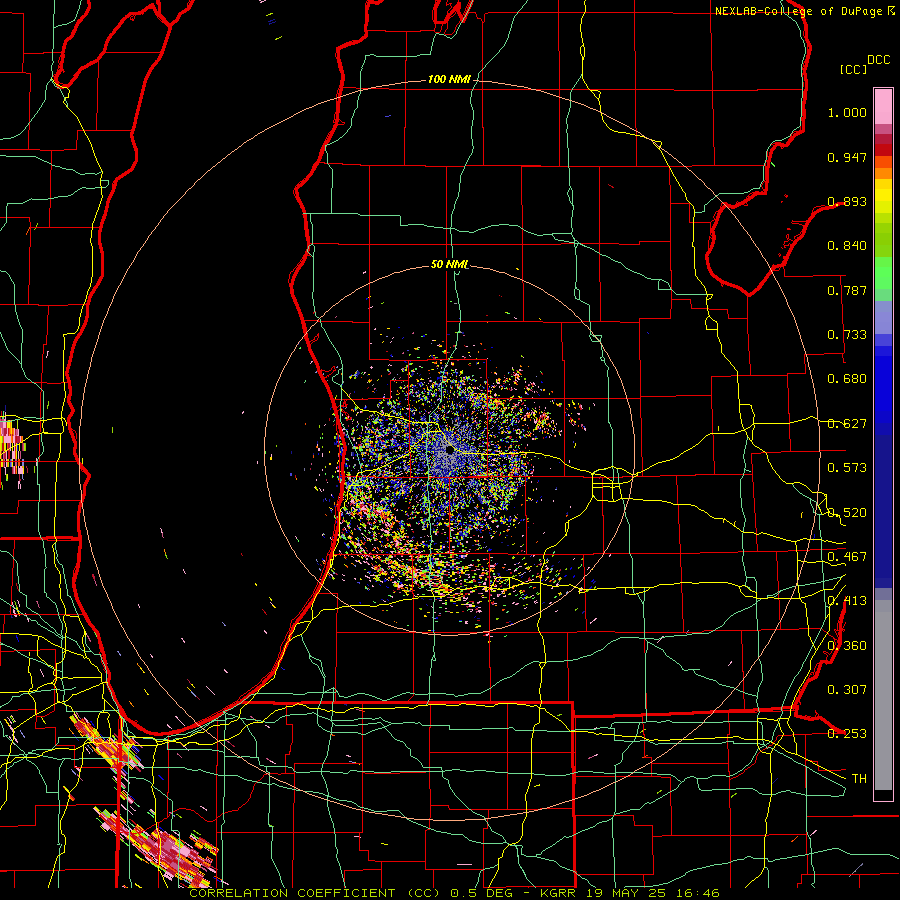The image size is (900, 900).
Task: Select the 0.627 value on the legend
Action: pyautogui.click(x=847, y=424)
